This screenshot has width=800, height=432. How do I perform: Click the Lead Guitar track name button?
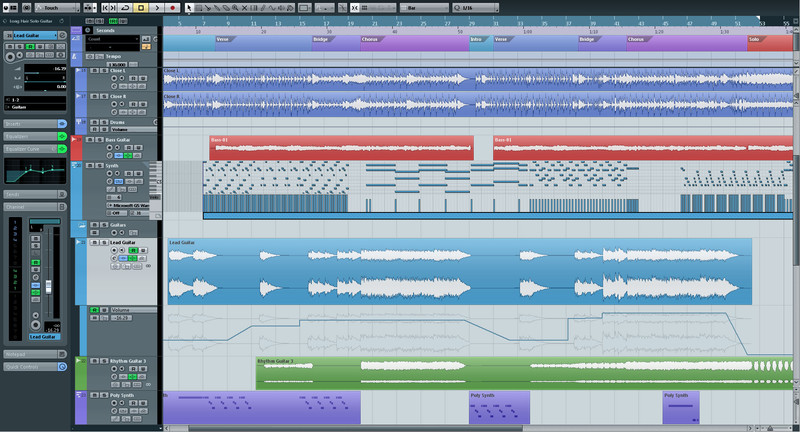(x=30, y=35)
